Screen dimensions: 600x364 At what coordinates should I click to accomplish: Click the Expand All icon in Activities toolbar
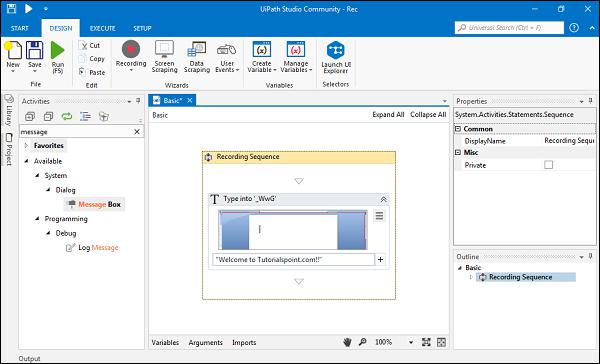click(x=30, y=116)
